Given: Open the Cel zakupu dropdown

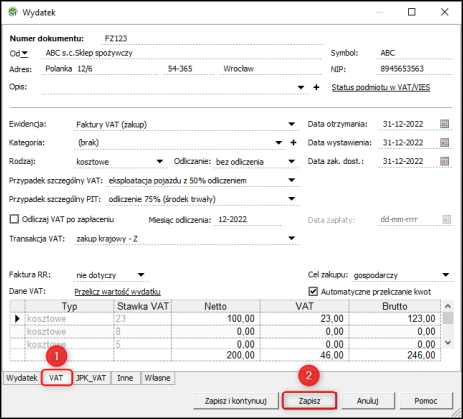Looking at the screenshot, I should (x=446, y=275).
